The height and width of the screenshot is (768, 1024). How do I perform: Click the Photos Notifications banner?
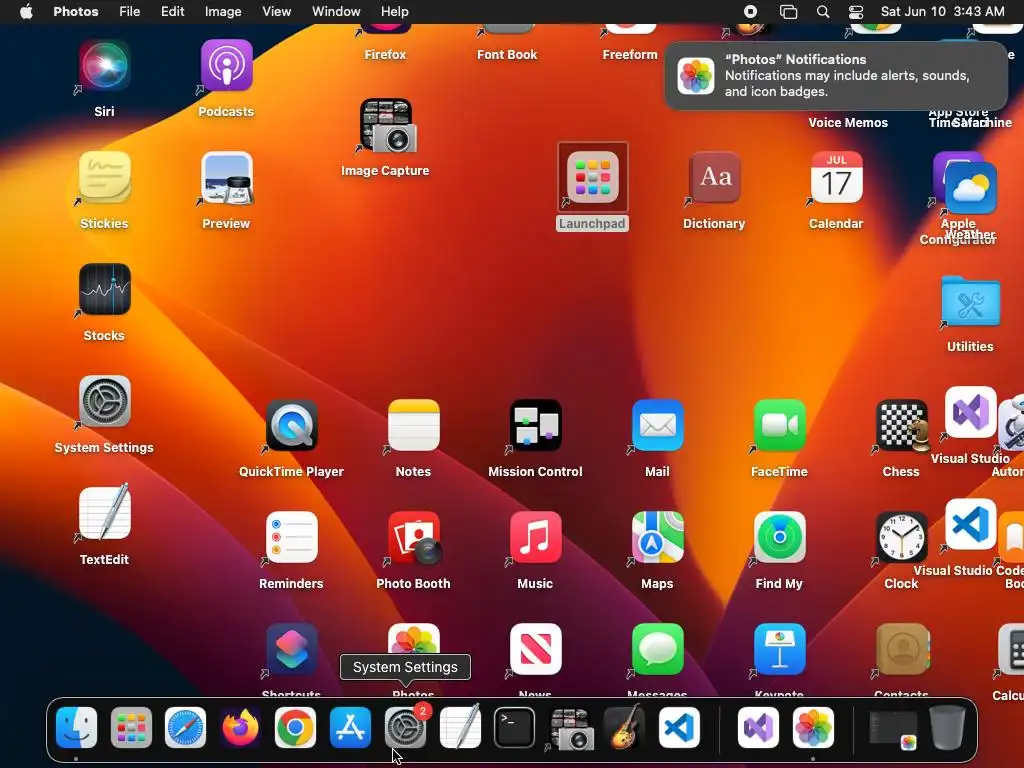836,76
